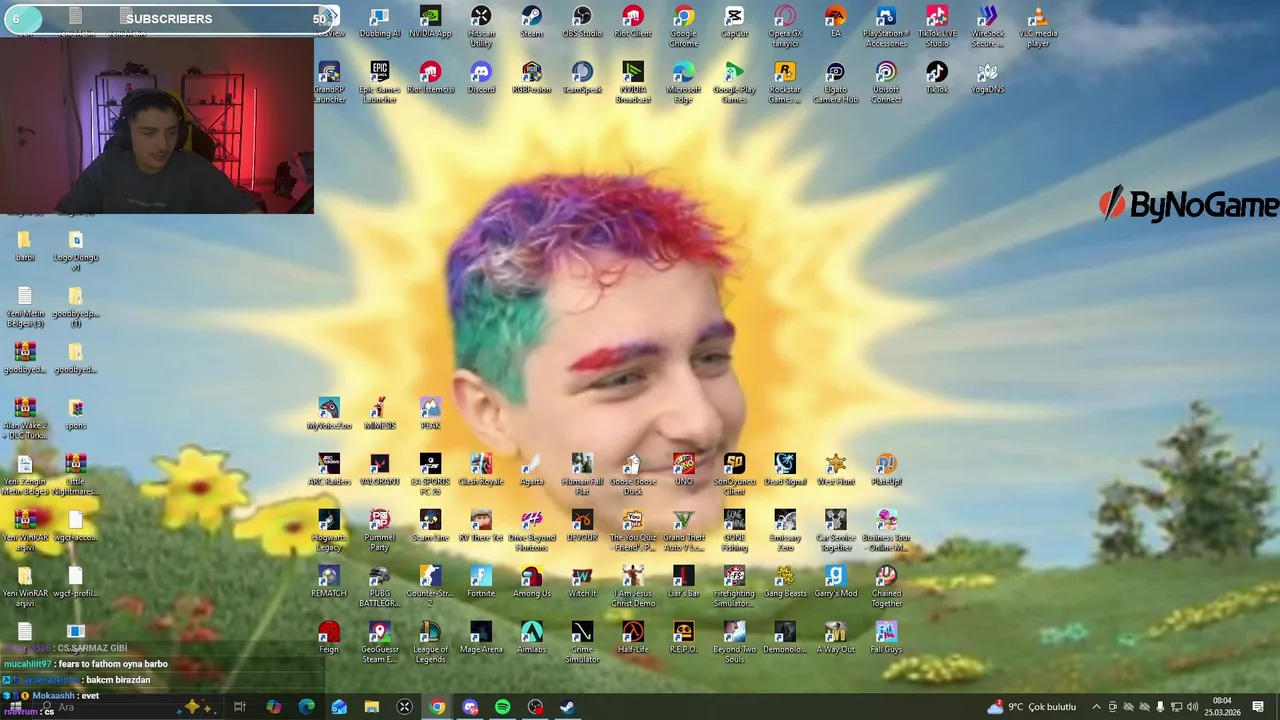1280x720 pixels.
Task: Open TikTok LIVE Studio shortcut
Action: (x=937, y=27)
